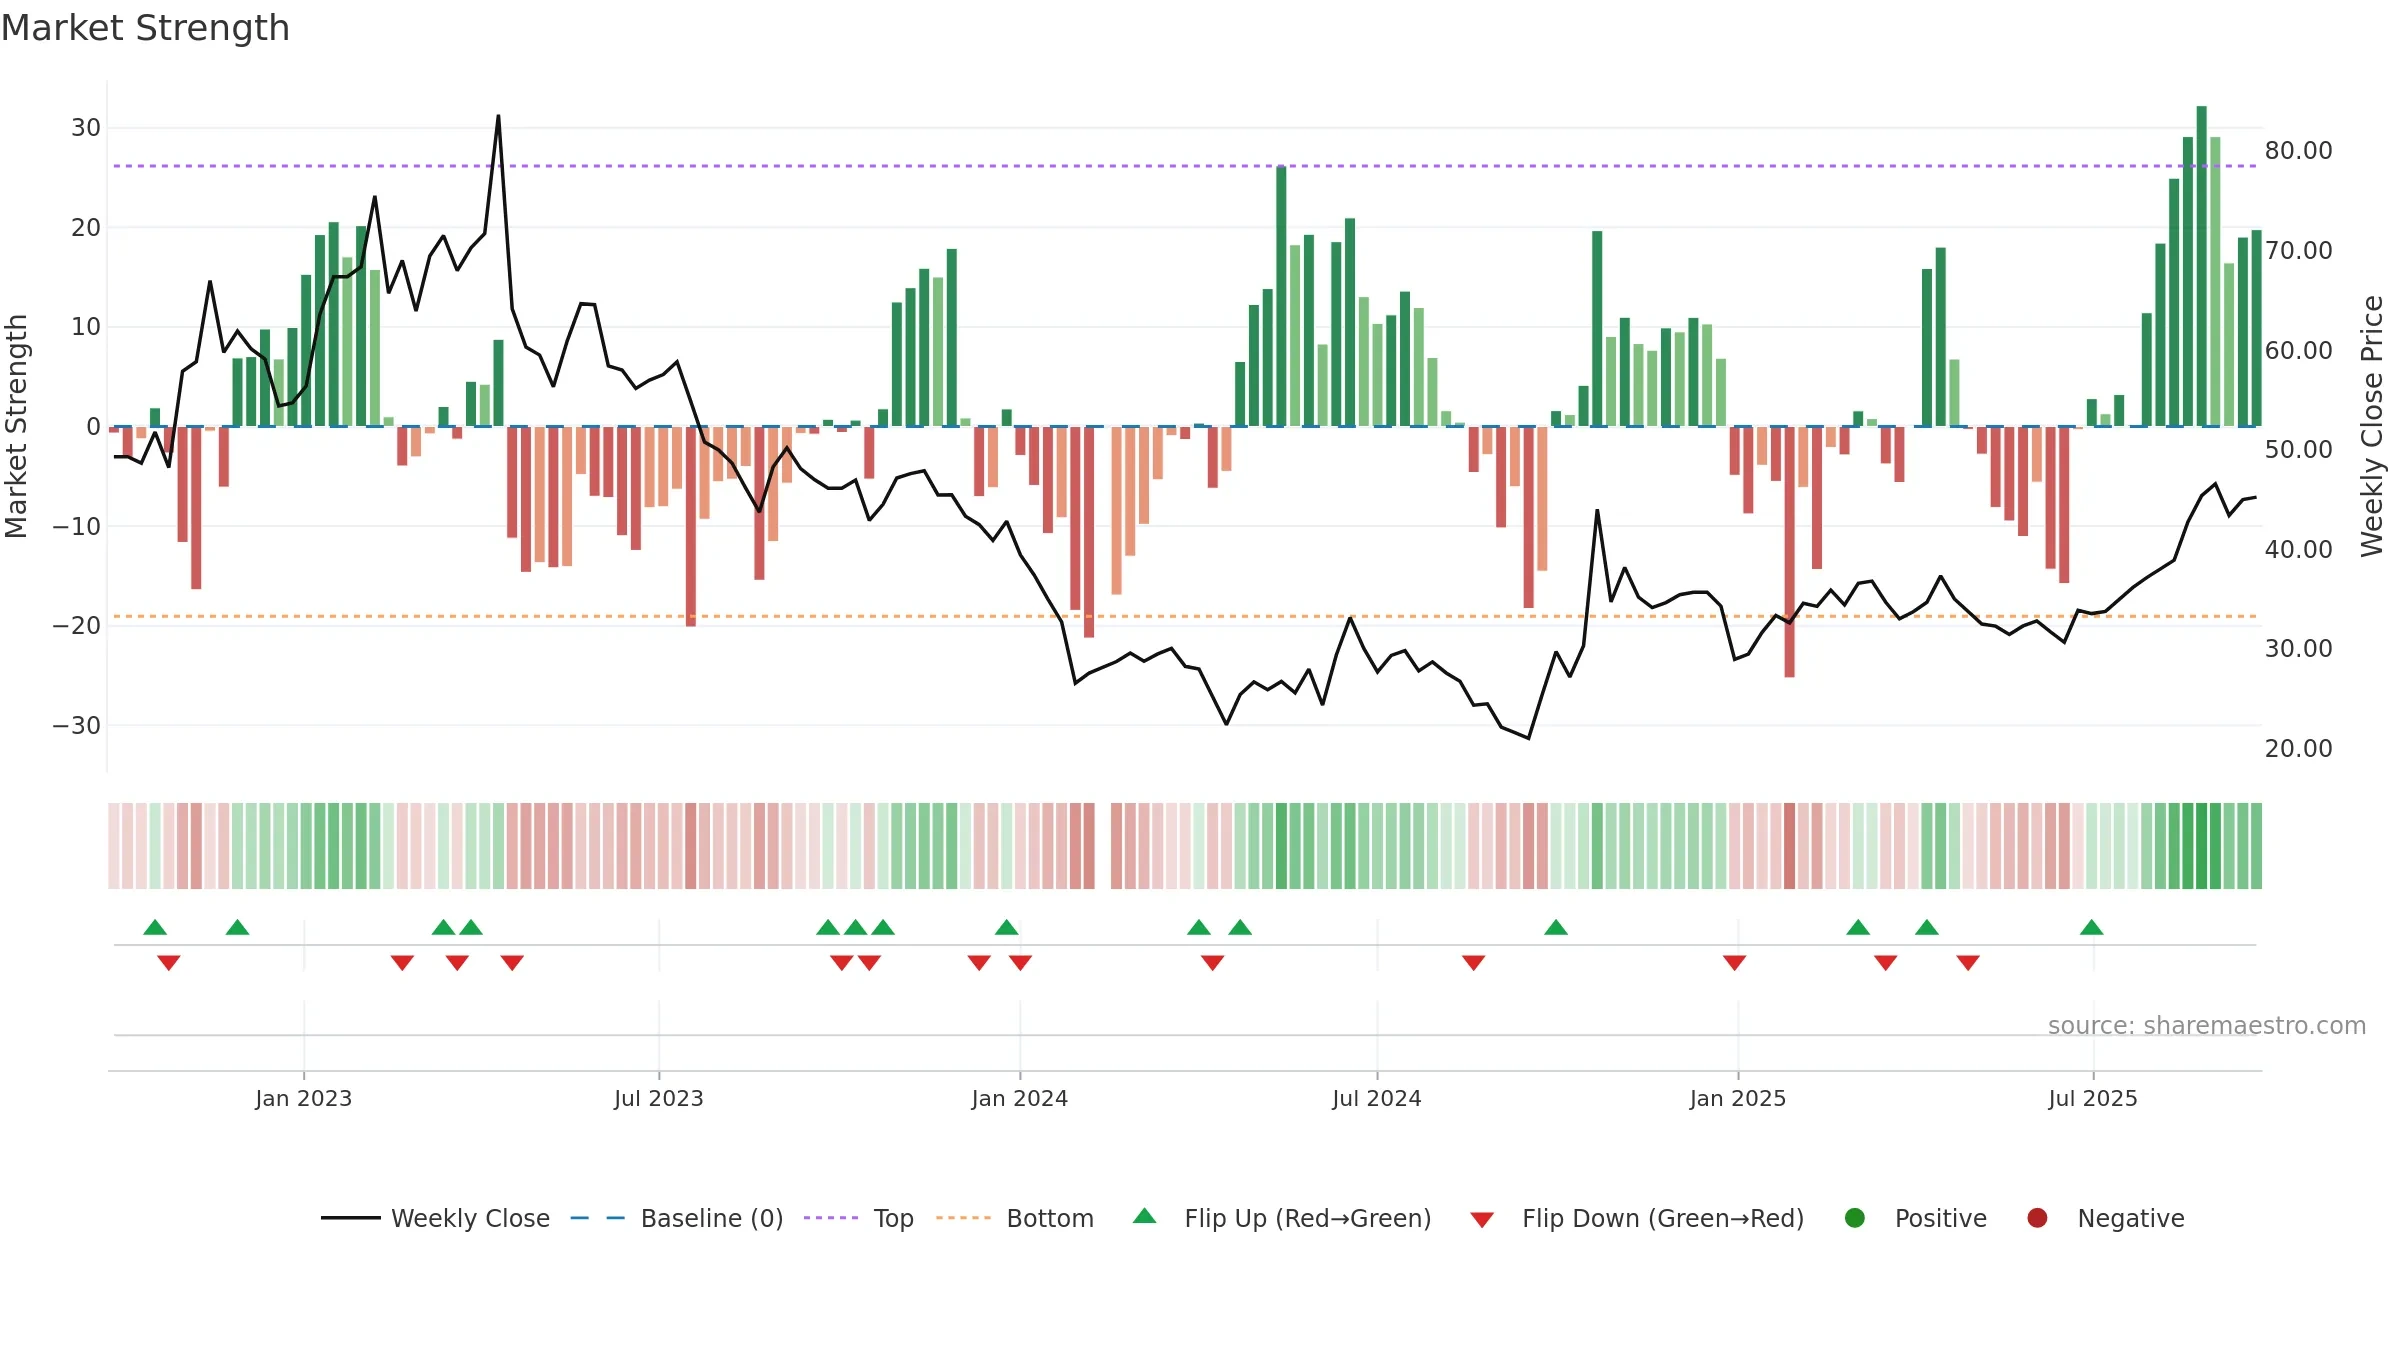The height and width of the screenshot is (1350, 2400).
Task: Click the 20.00 price tick on the right axis
Action: 2298,748
